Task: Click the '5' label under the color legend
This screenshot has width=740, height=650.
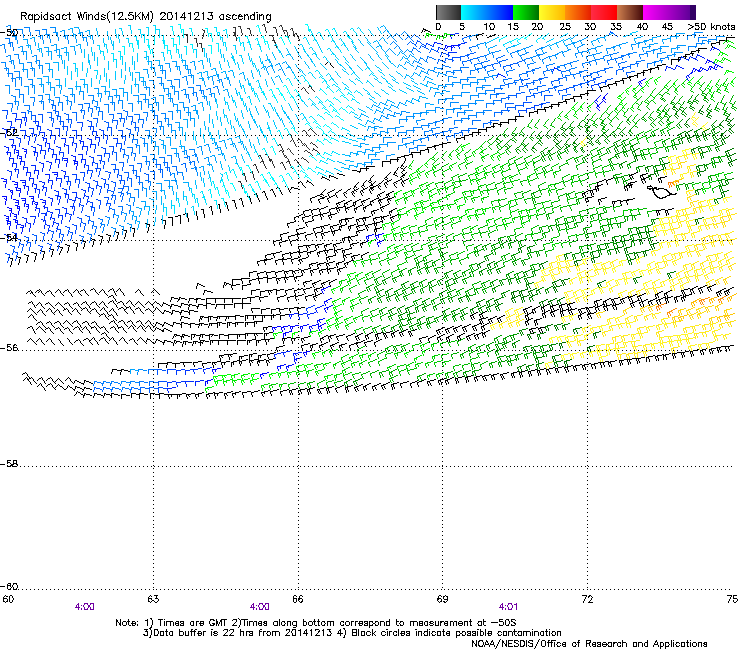Action: [462, 27]
